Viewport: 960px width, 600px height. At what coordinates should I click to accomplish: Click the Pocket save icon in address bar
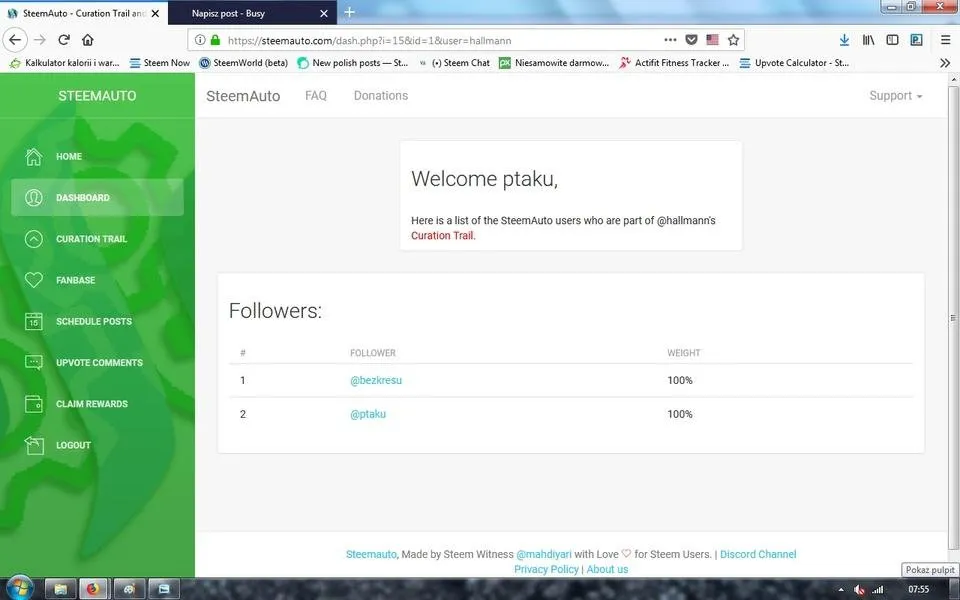691,40
